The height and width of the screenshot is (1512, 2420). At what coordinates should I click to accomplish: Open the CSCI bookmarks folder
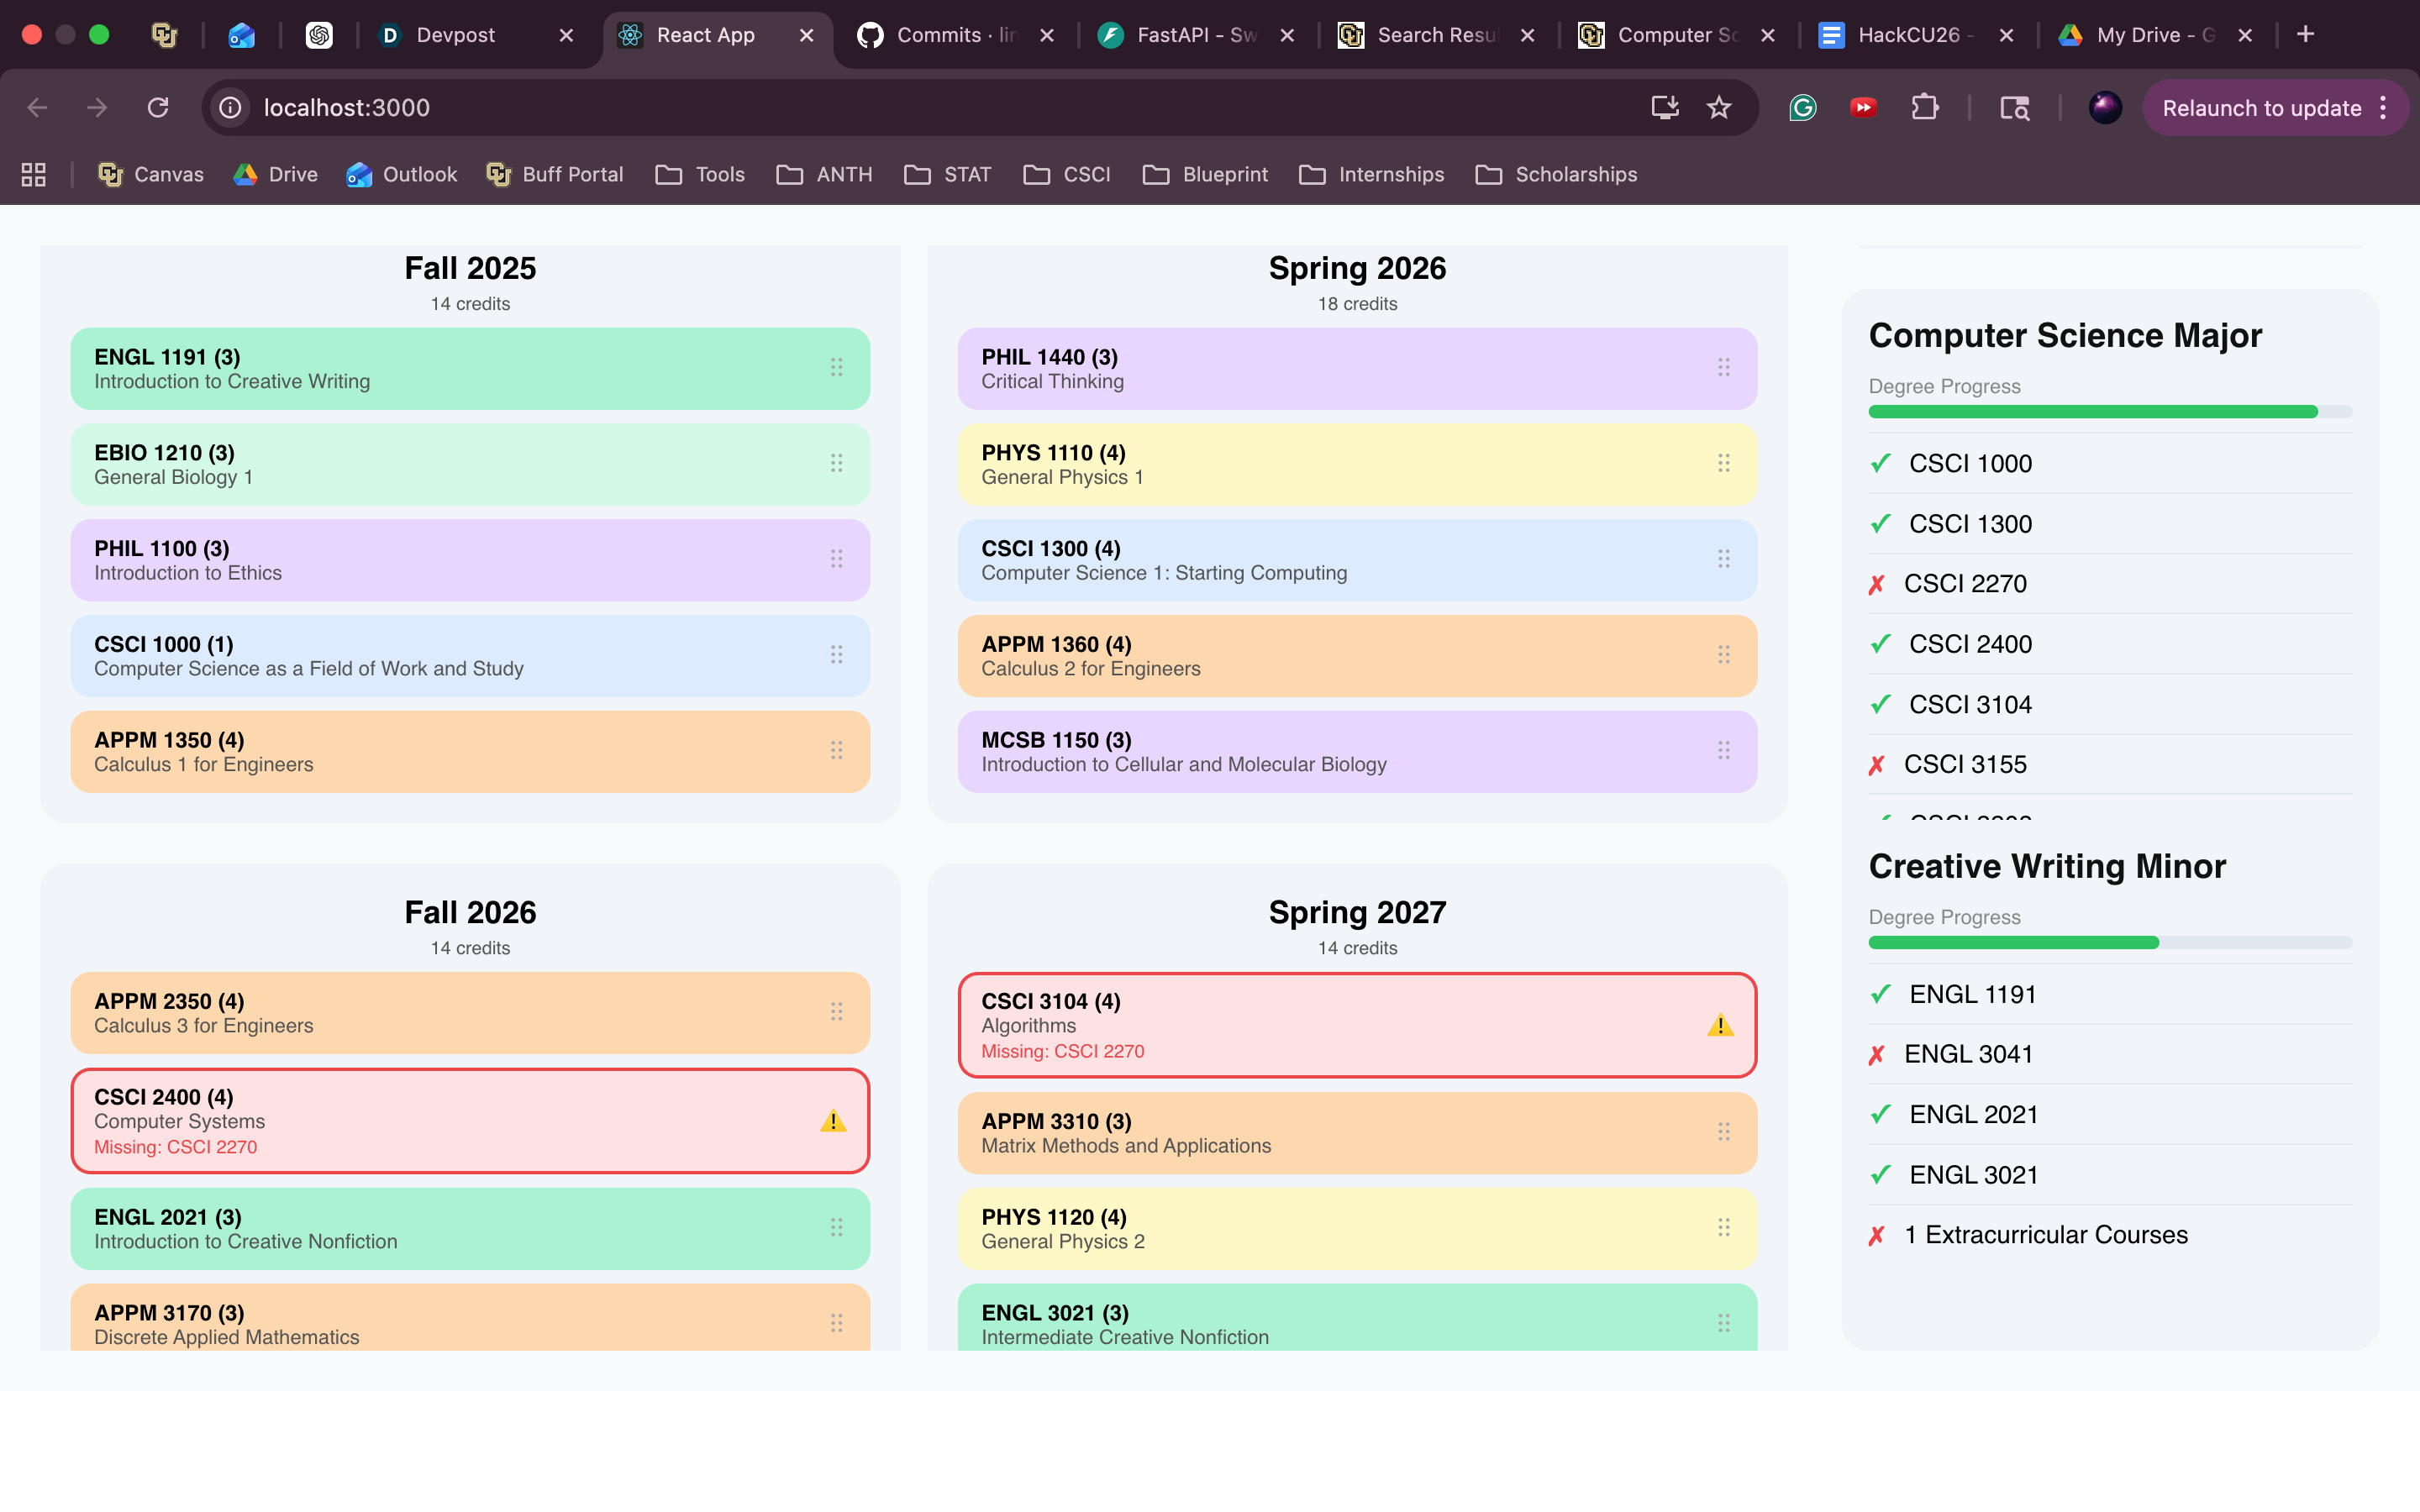[1067, 175]
